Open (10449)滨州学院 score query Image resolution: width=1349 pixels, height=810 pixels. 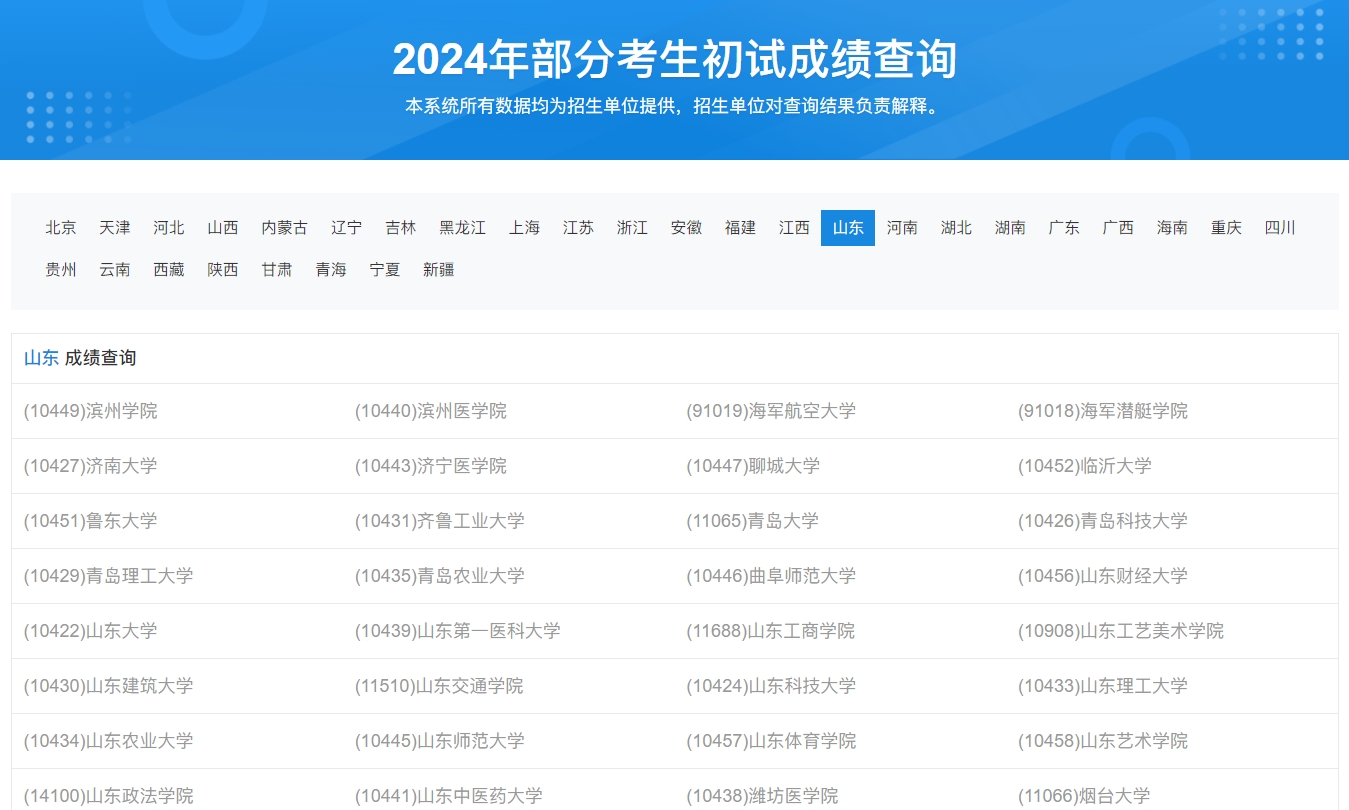tap(91, 411)
